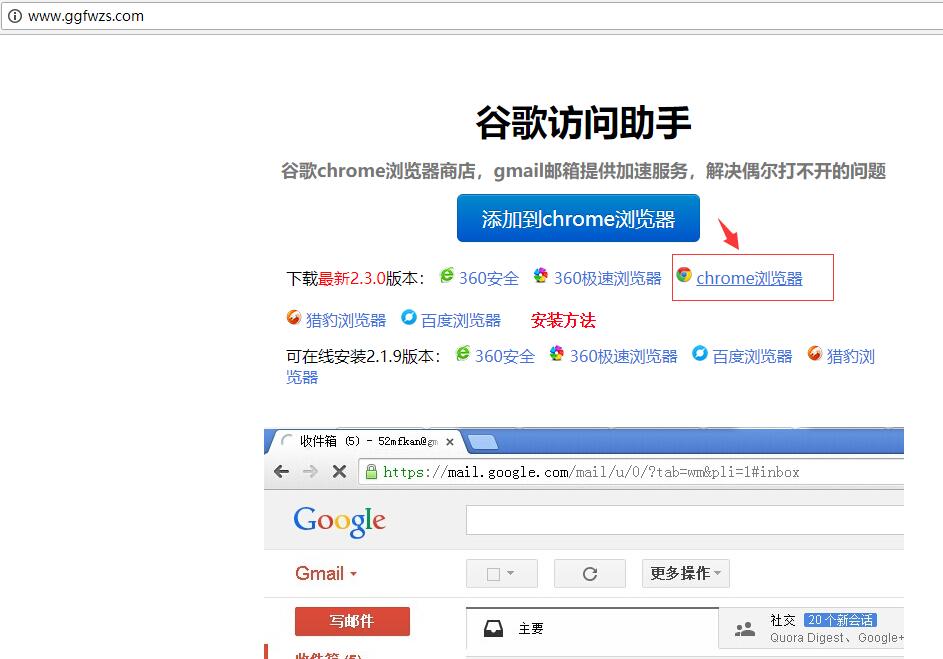The height and width of the screenshot is (659, 943).
Task: Open 猎豹浏览器 link in 2.1.9 install row
Action: (850, 357)
